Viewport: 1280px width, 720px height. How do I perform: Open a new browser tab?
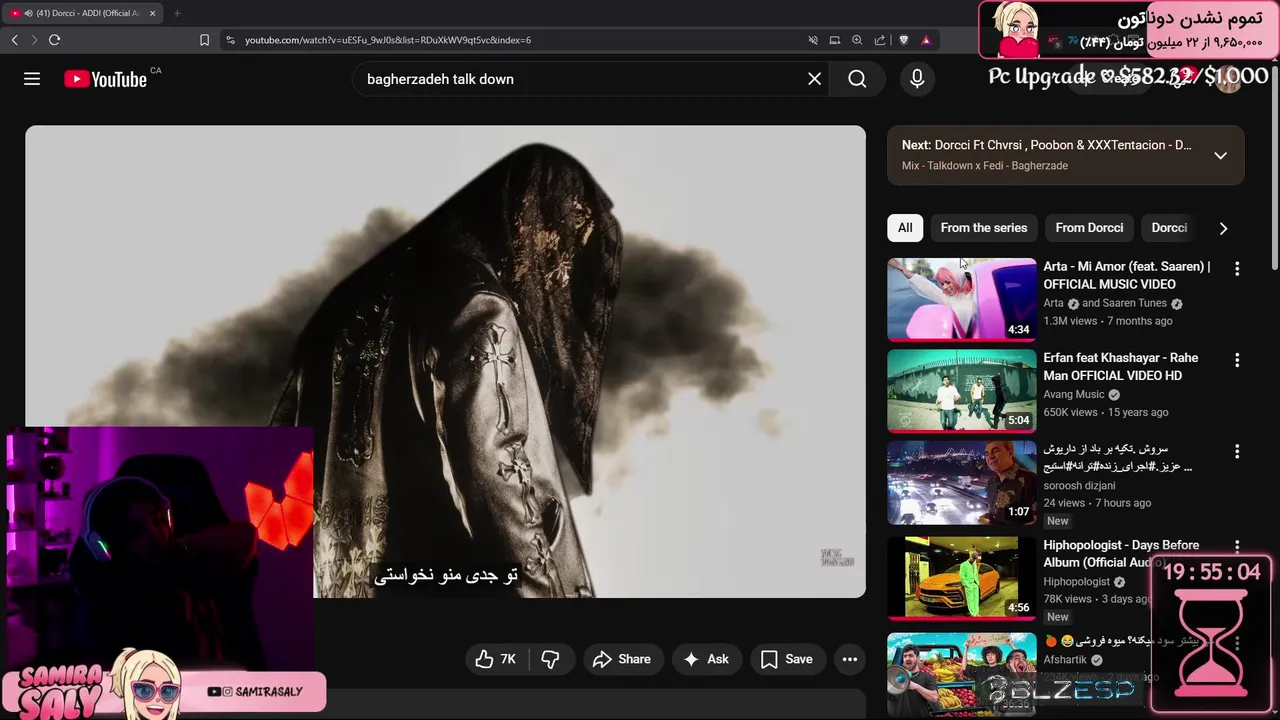177,13
